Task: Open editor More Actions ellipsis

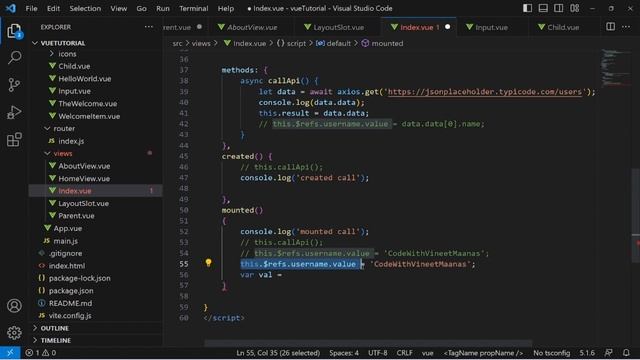Action: click(626, 27)
